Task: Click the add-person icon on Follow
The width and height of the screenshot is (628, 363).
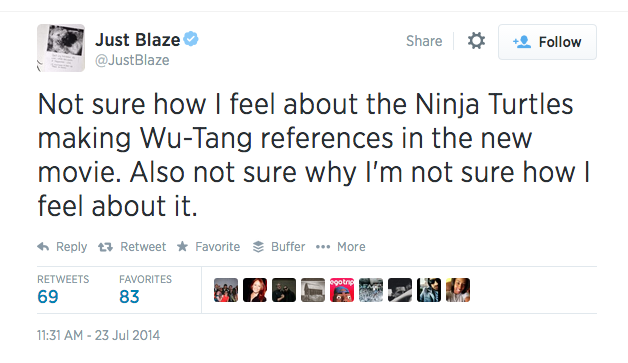Action: click(522, 42)
